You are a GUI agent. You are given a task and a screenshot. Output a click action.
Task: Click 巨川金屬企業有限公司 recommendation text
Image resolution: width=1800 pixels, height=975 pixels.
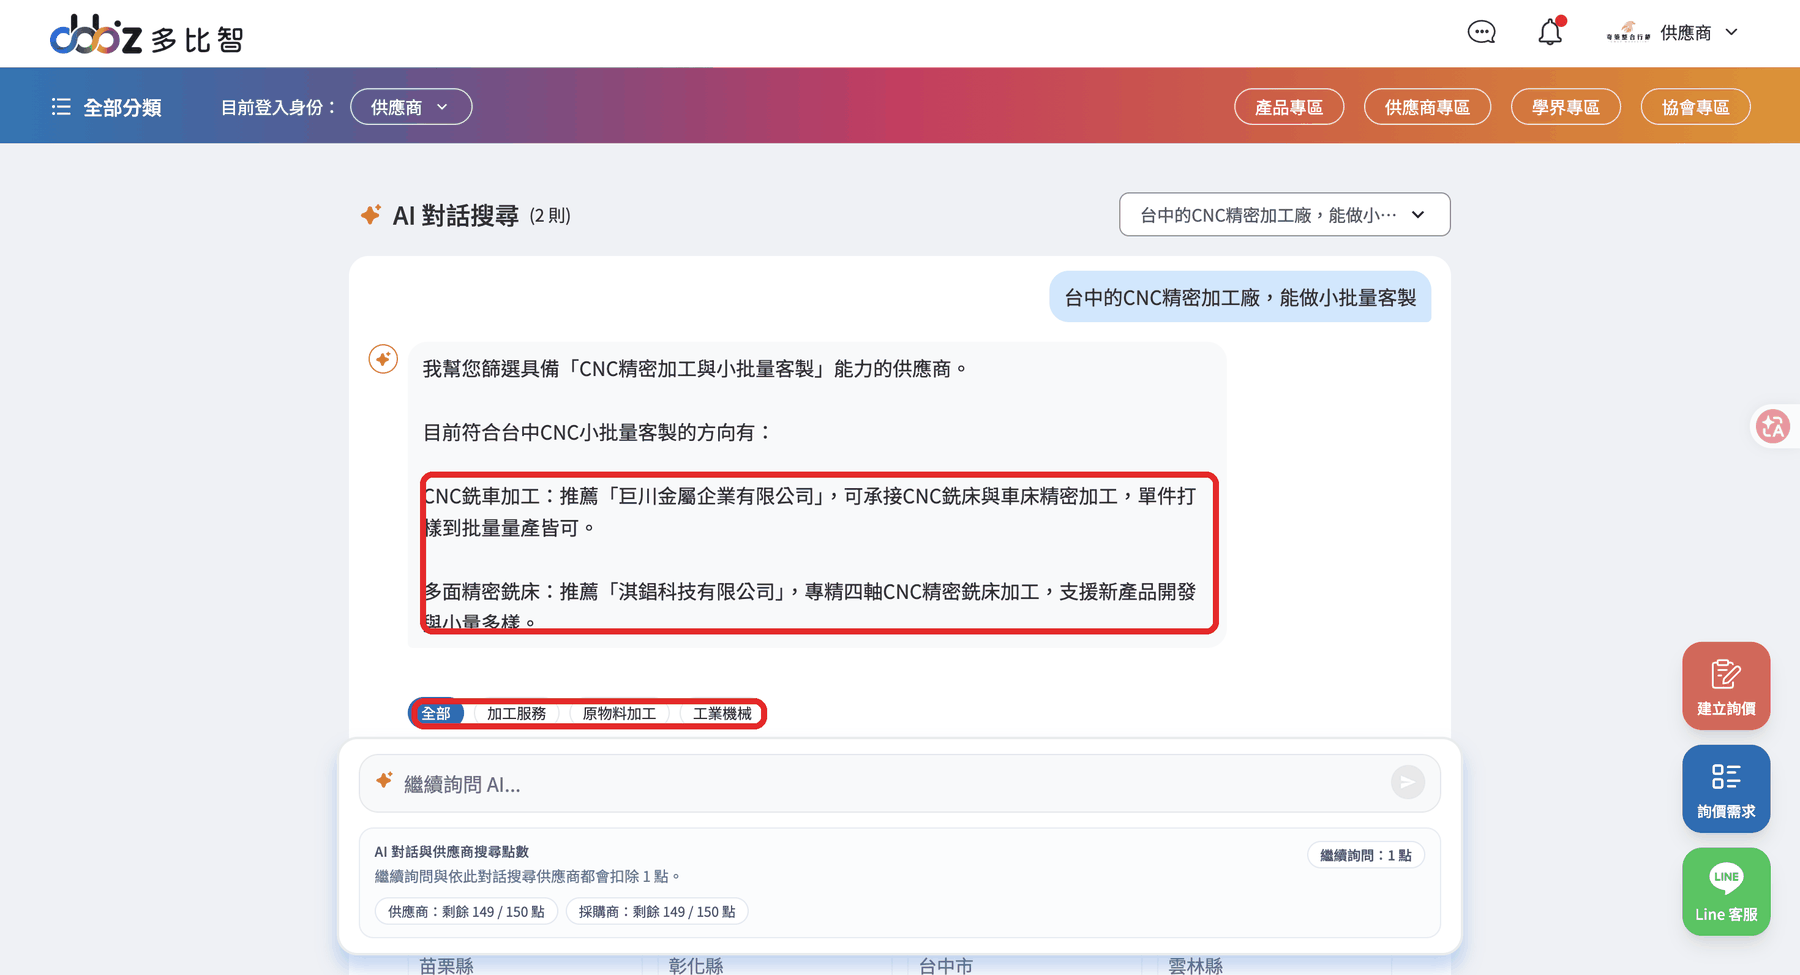716,496
